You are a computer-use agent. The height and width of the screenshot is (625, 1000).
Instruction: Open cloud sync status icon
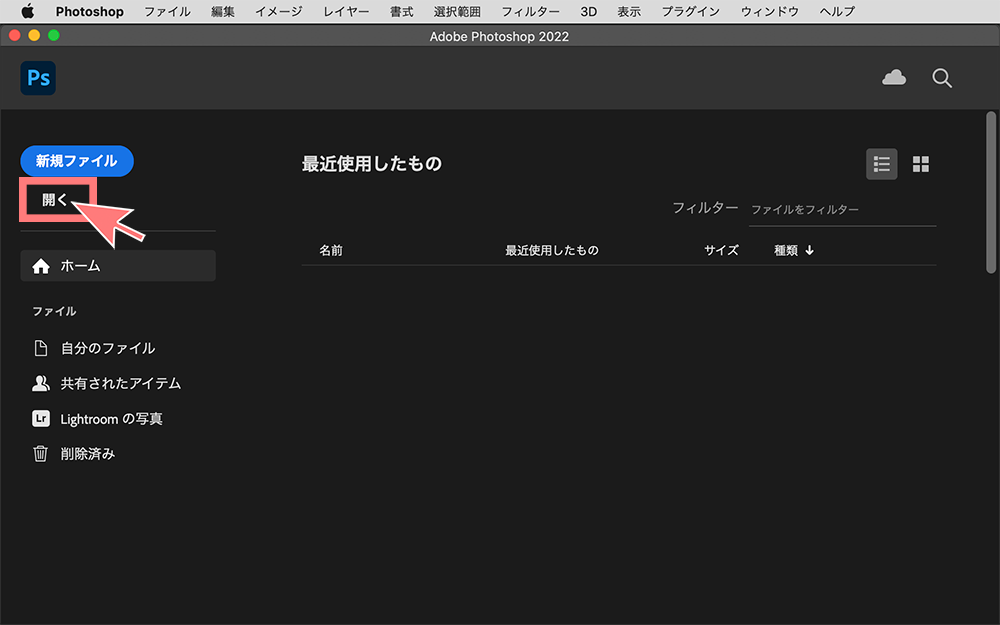point(893,78)
